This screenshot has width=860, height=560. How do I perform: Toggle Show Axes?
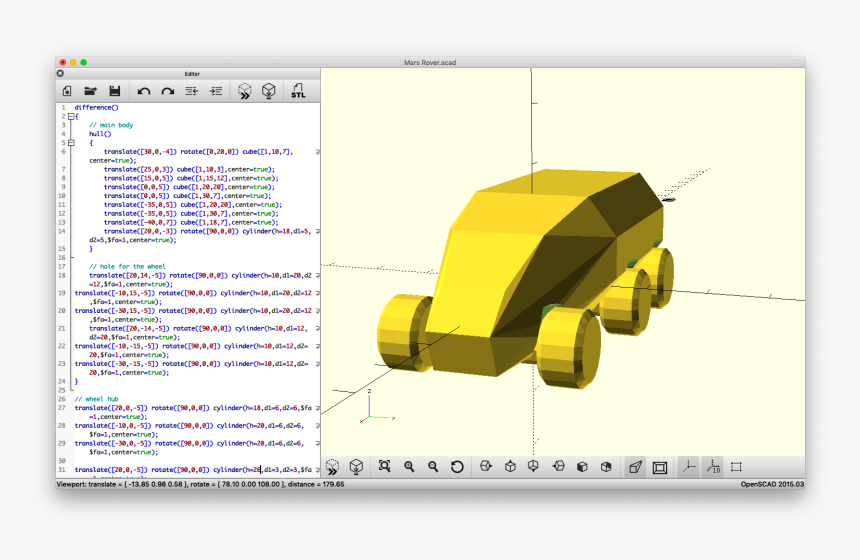coord(689,467)
